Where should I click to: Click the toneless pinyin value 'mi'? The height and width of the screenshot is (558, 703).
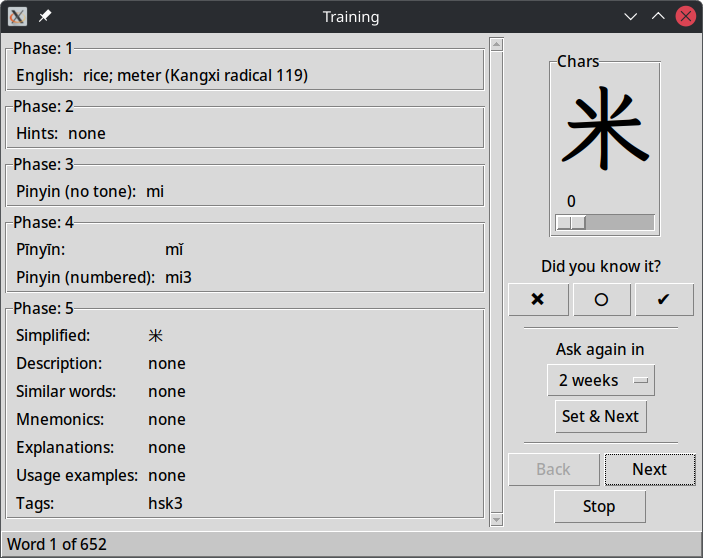click(x=155, y=191)
